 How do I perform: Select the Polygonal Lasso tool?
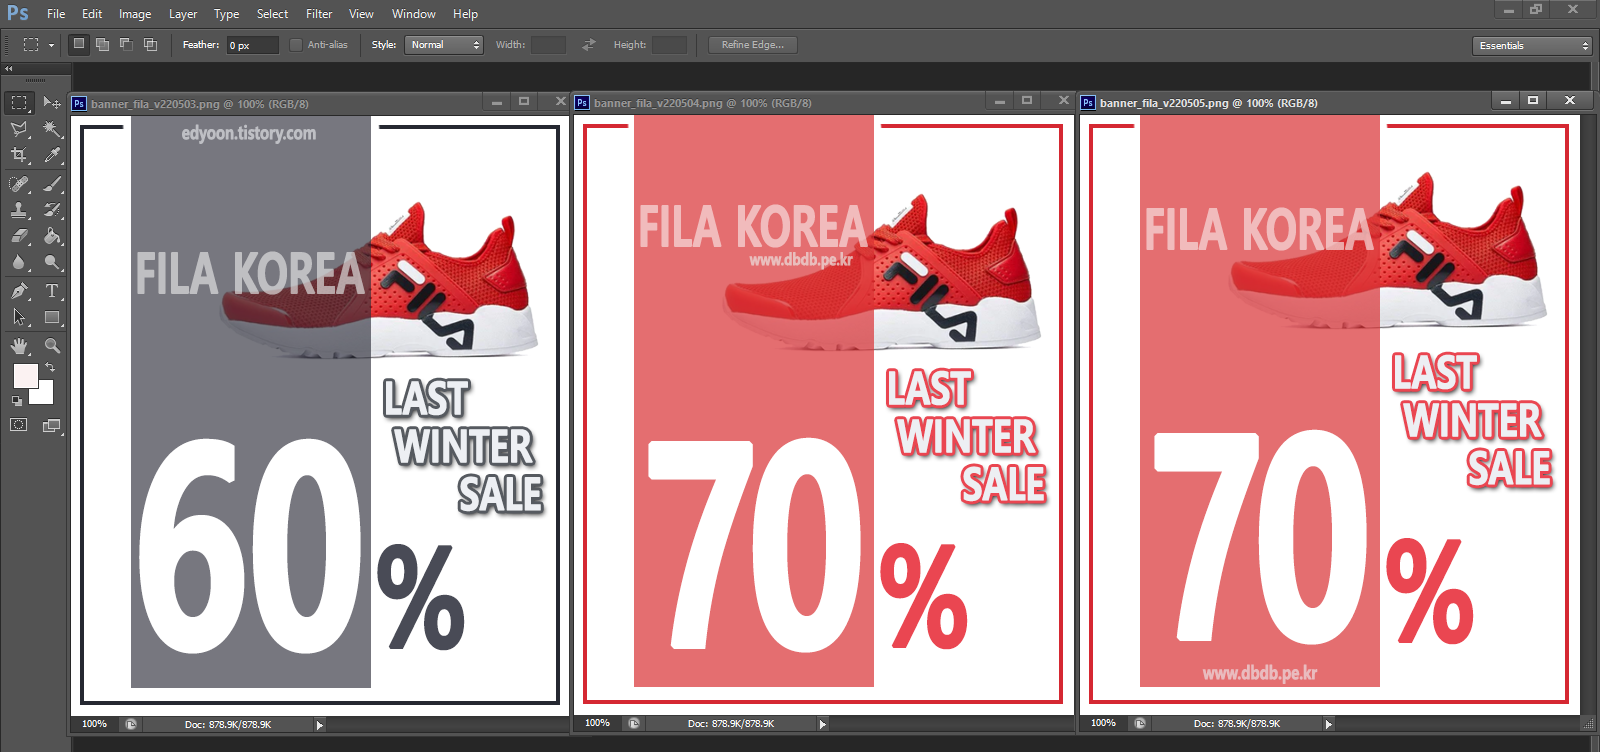point(19,129)
